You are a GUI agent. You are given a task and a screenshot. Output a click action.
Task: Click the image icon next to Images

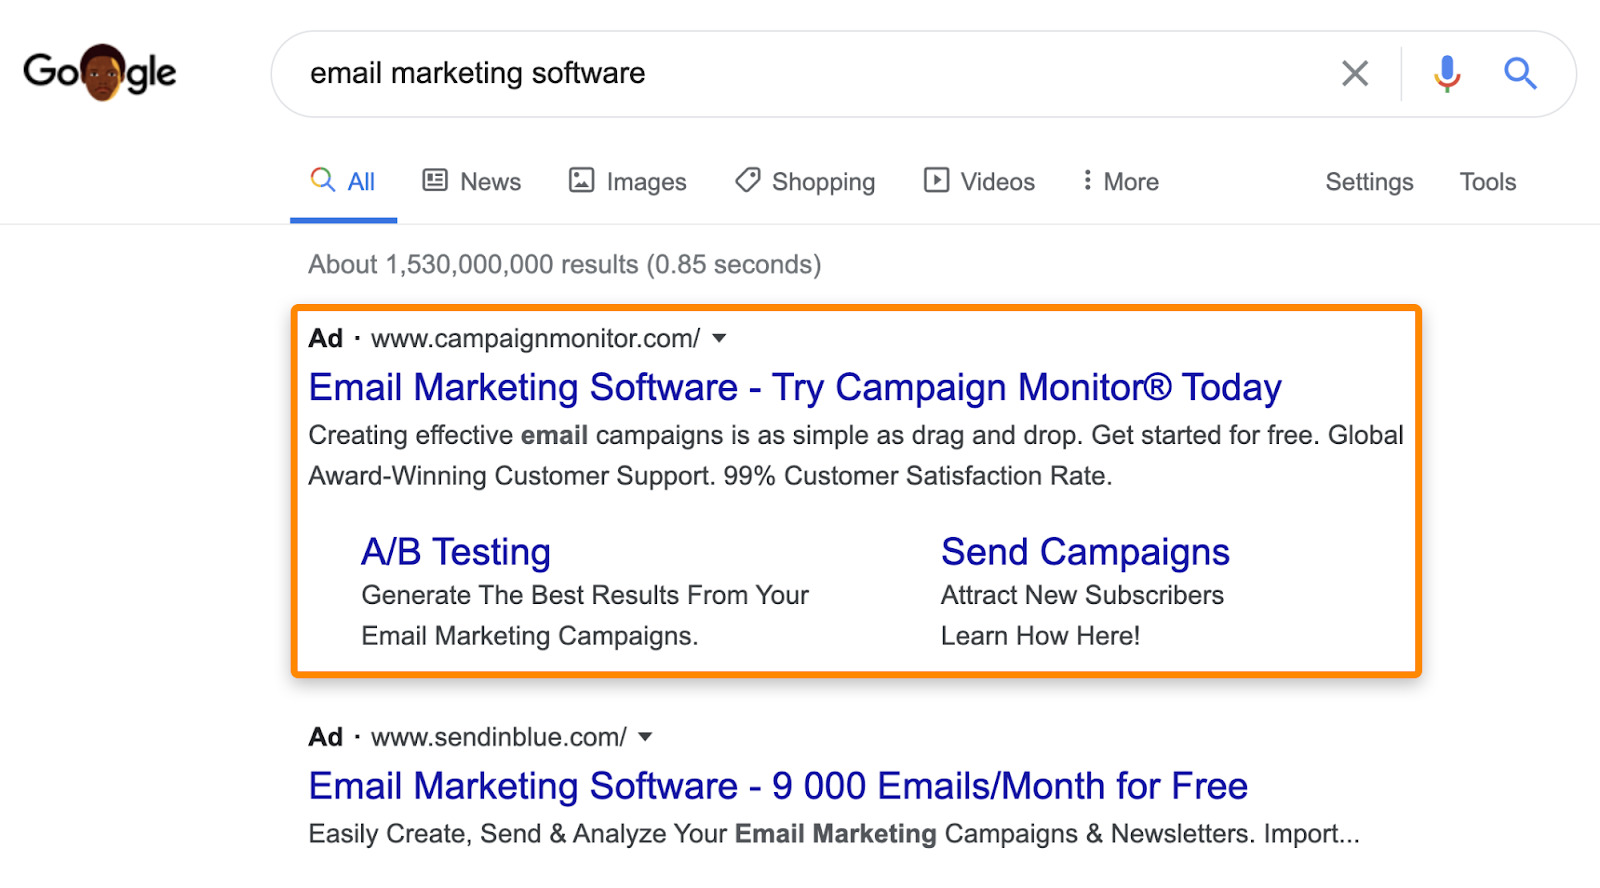(x=581, y=181)
